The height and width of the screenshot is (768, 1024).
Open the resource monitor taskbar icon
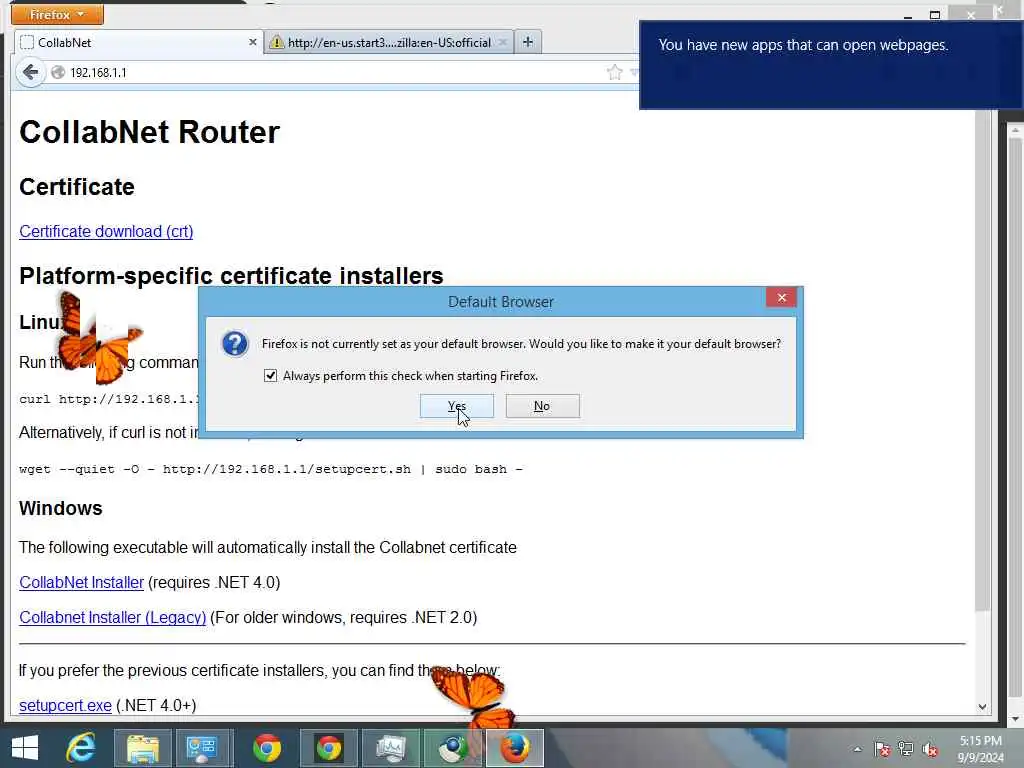[x=391, y=748]
